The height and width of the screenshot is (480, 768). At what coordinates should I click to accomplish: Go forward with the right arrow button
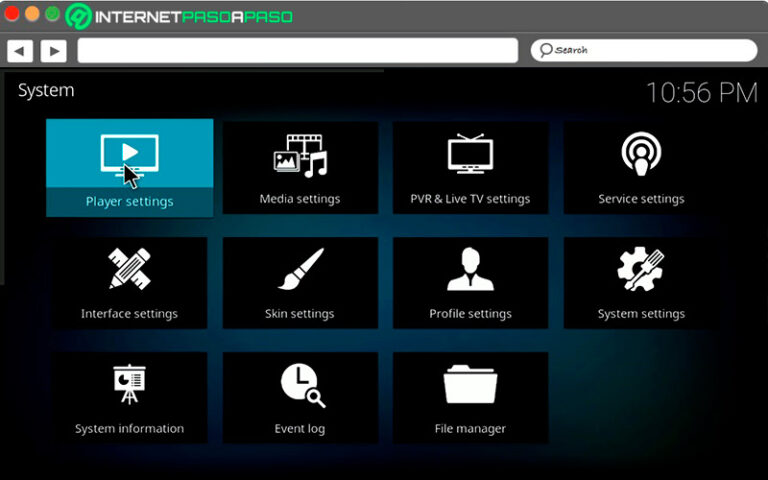[52, 50]
